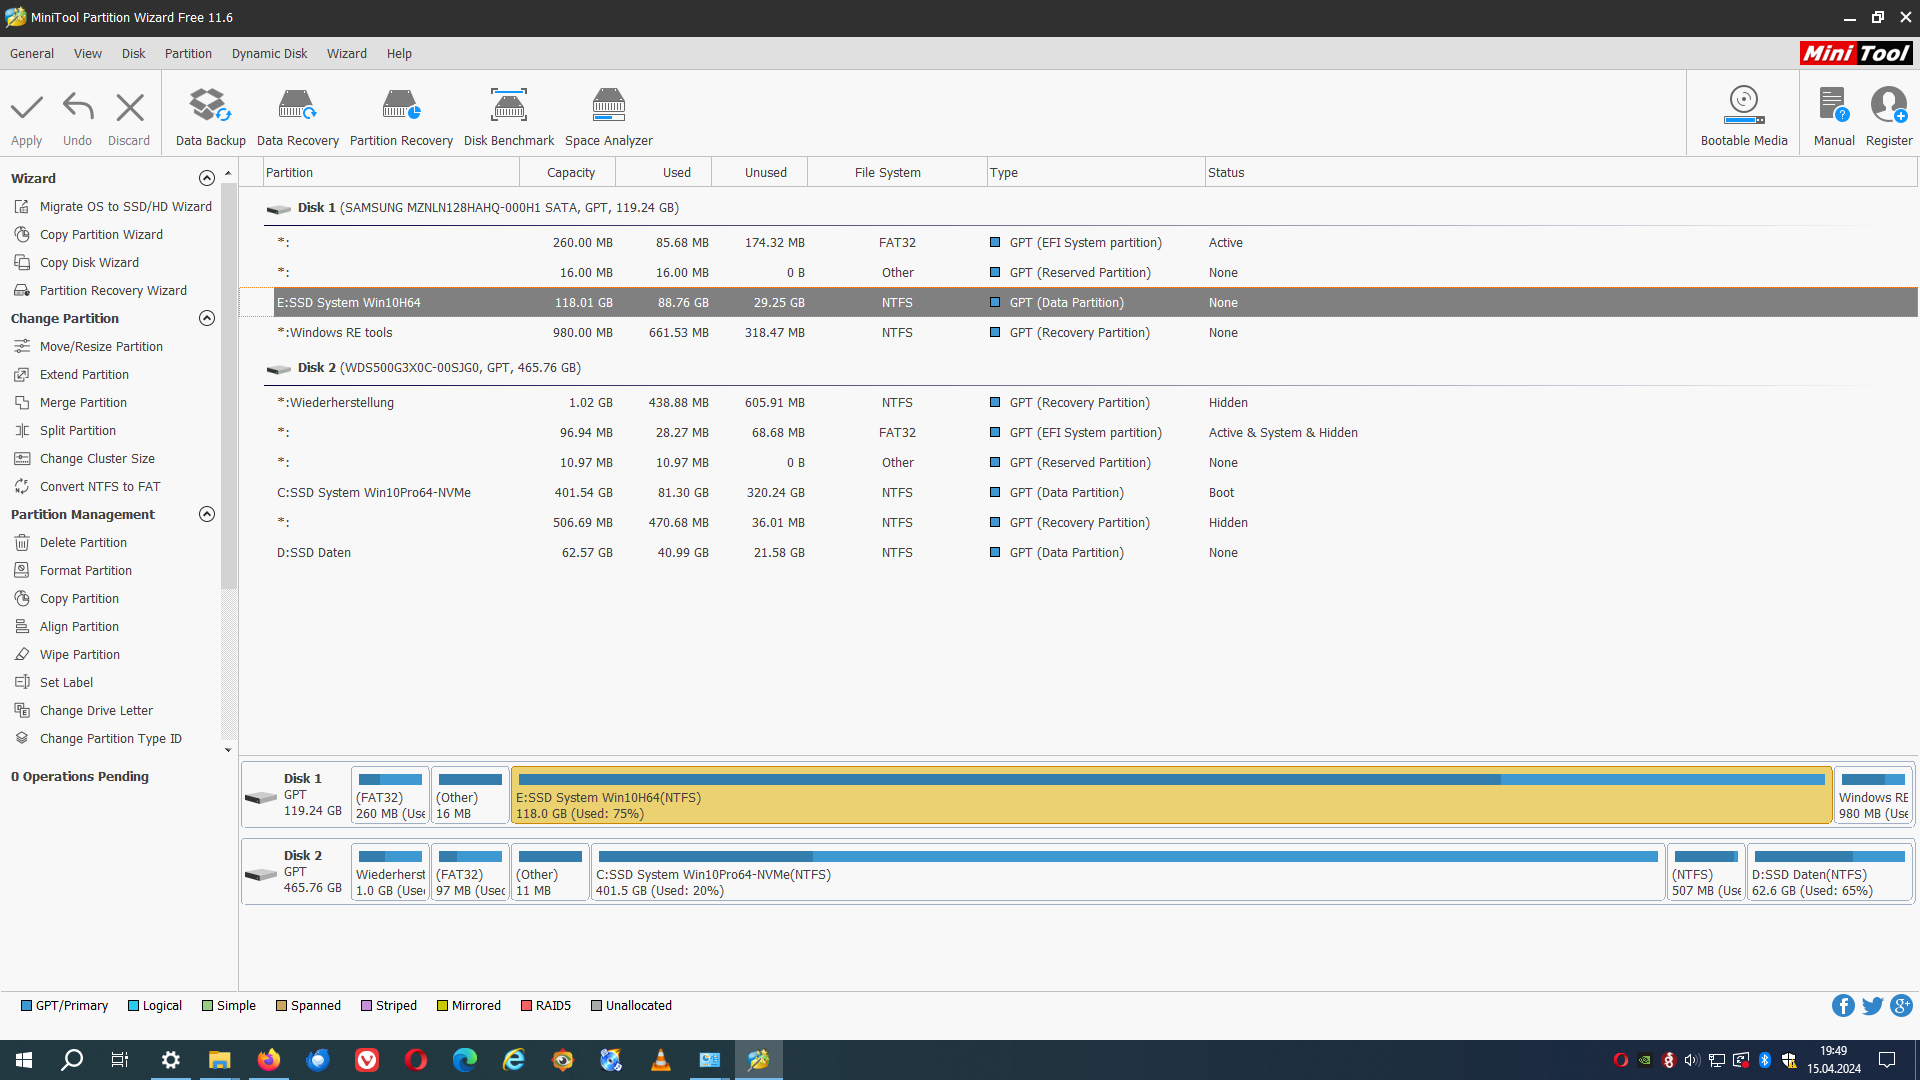Click the Bootable Media icon
The image size is (1920, 1080).
pos(1744,113)
